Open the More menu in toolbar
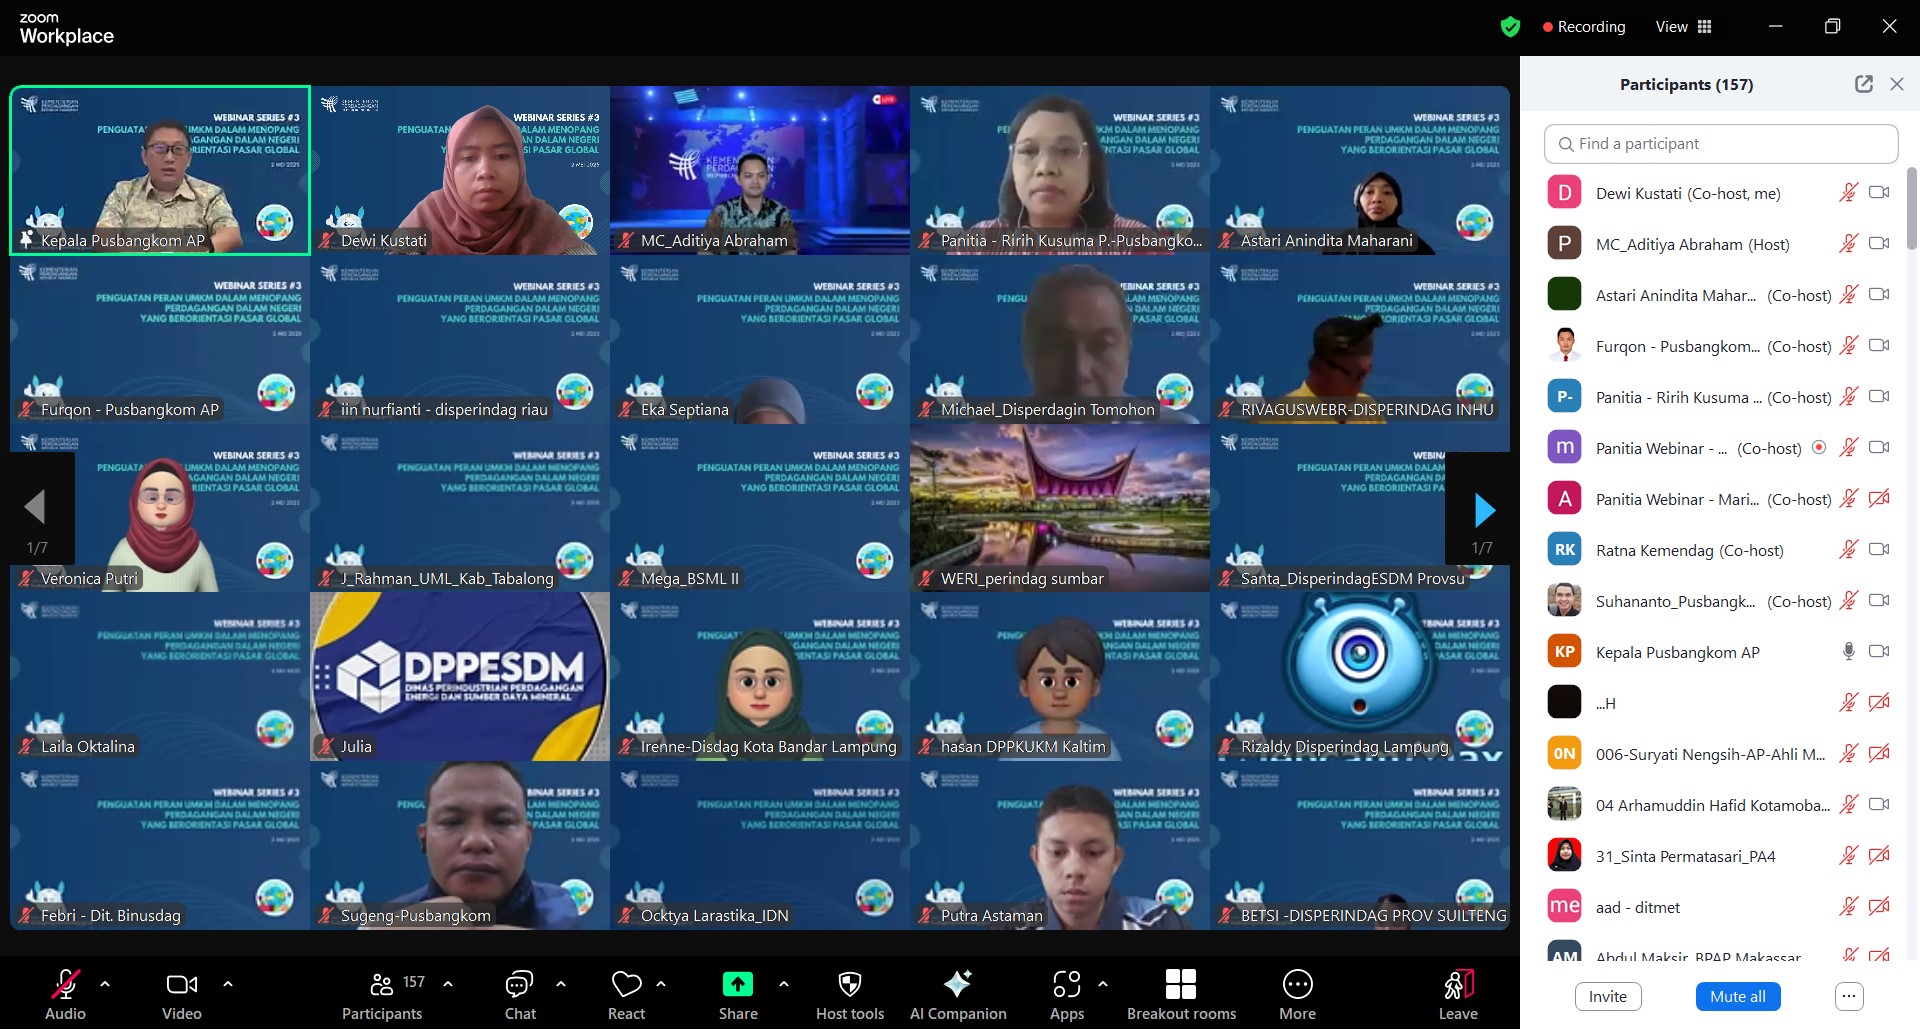 pos(1297,985)
